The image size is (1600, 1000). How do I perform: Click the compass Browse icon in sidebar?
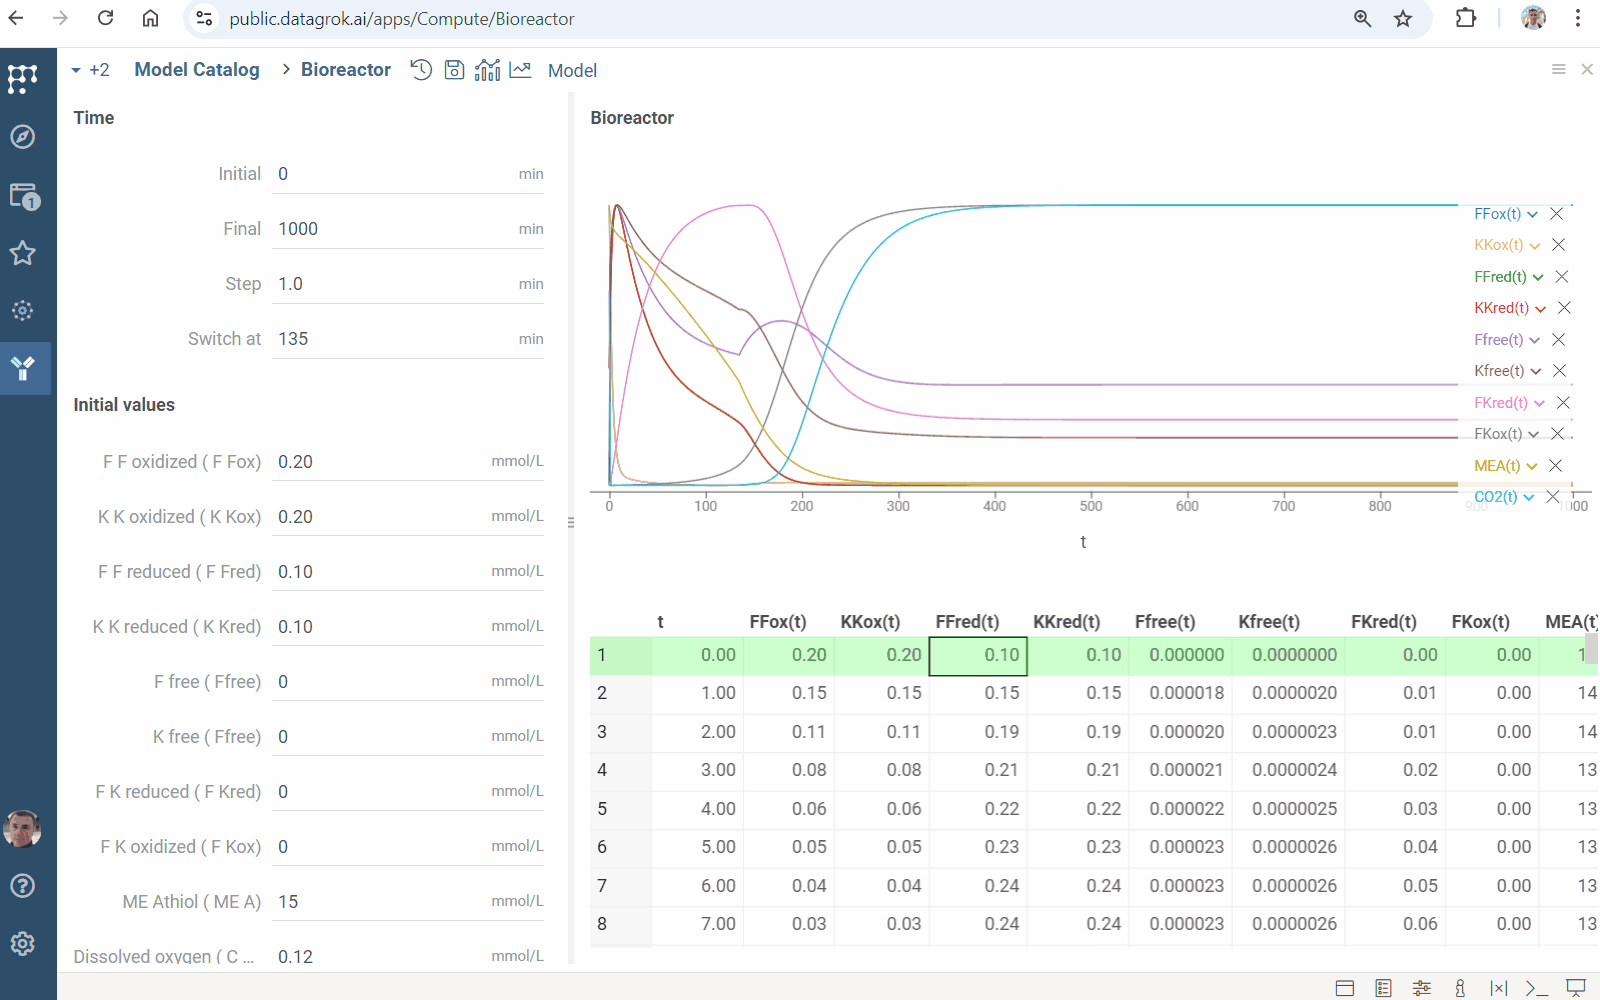[22, 137]
